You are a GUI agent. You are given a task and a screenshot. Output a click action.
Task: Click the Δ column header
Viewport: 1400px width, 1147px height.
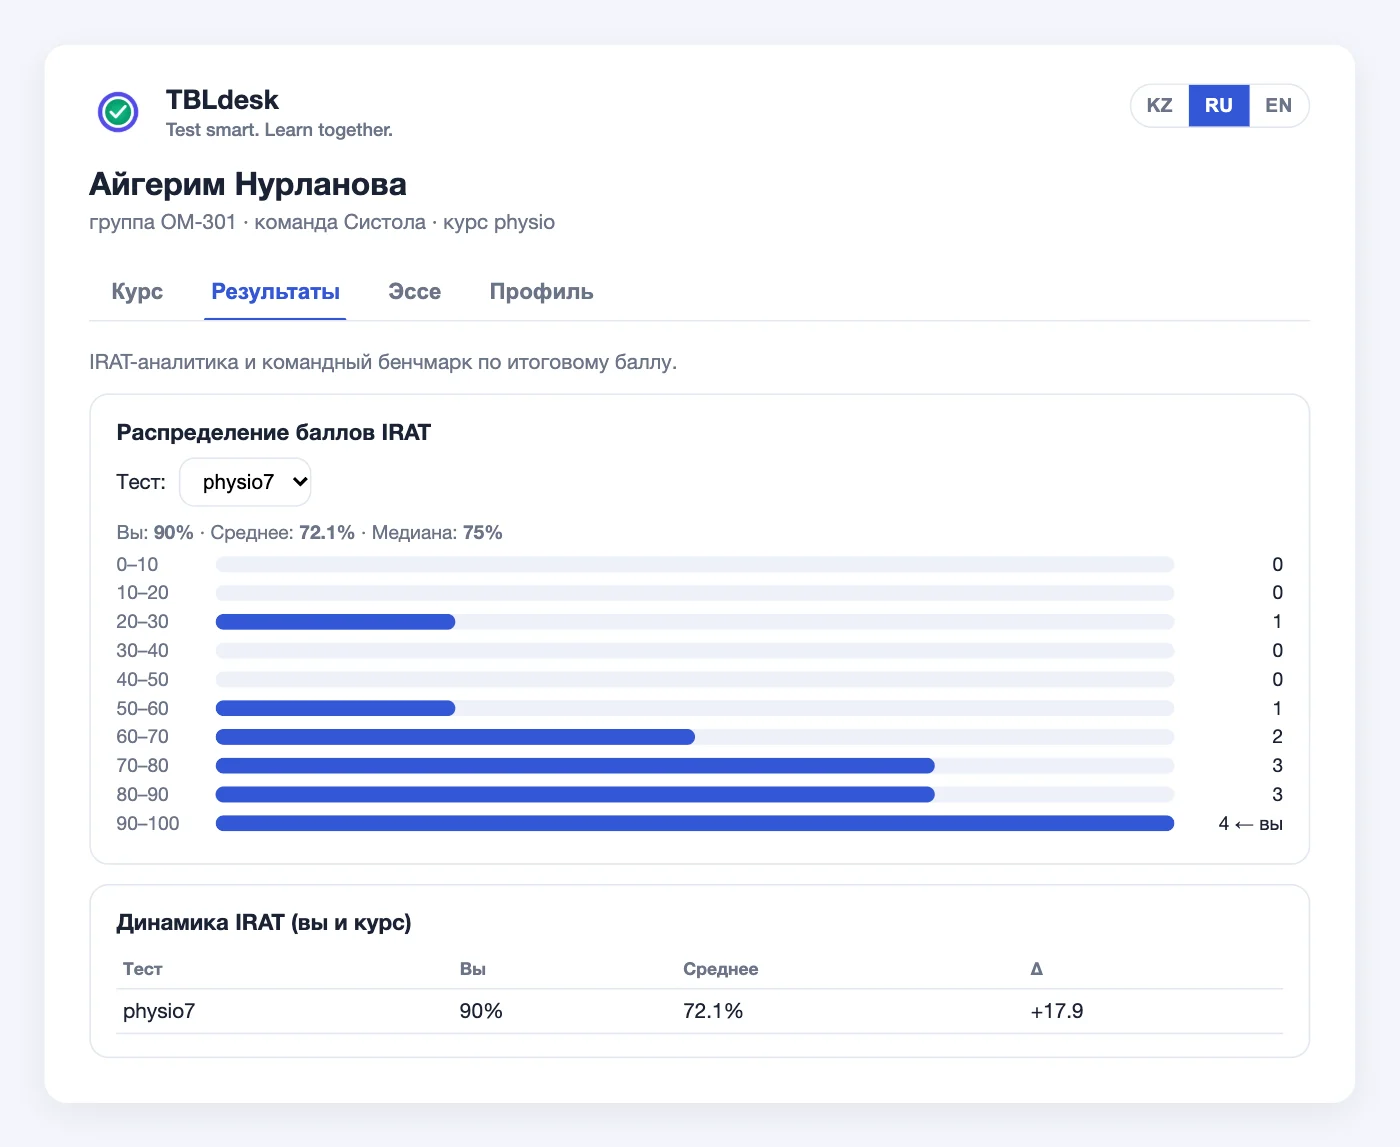pyautogui.click(x=1036, y=969)
